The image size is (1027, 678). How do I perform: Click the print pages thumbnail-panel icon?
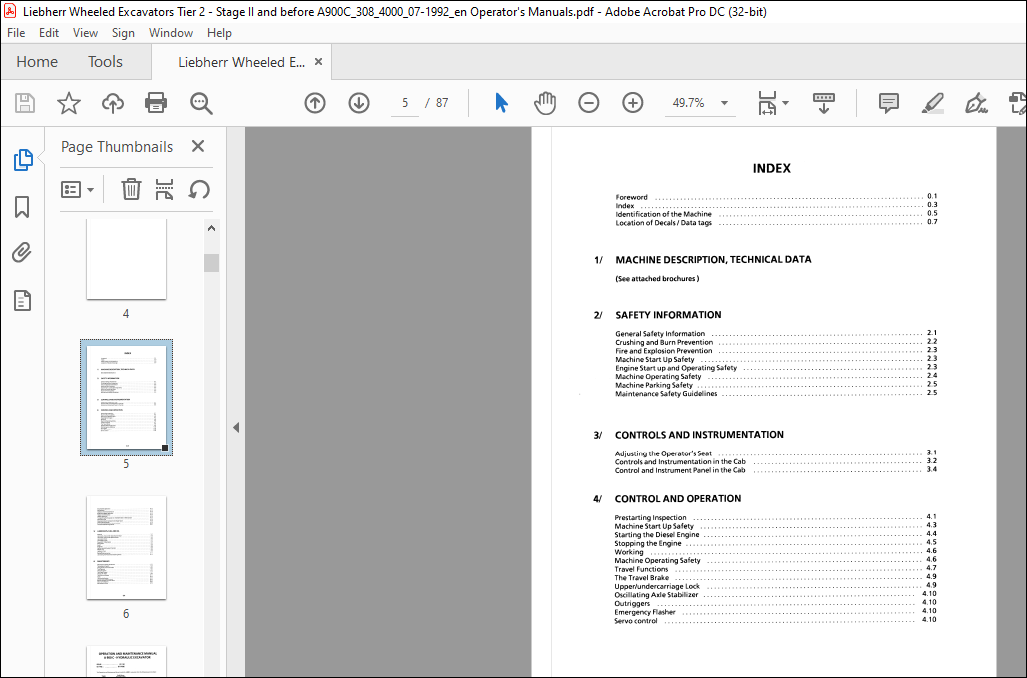[x=164, y=189]
